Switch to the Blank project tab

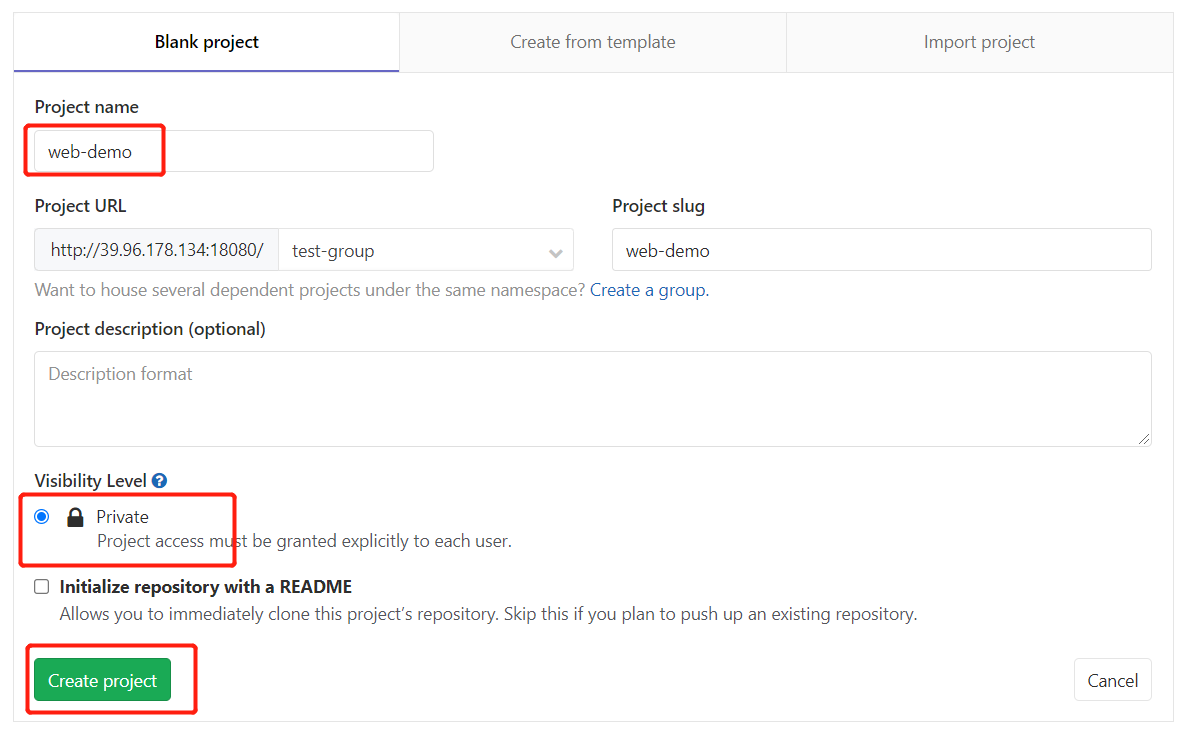207,42
